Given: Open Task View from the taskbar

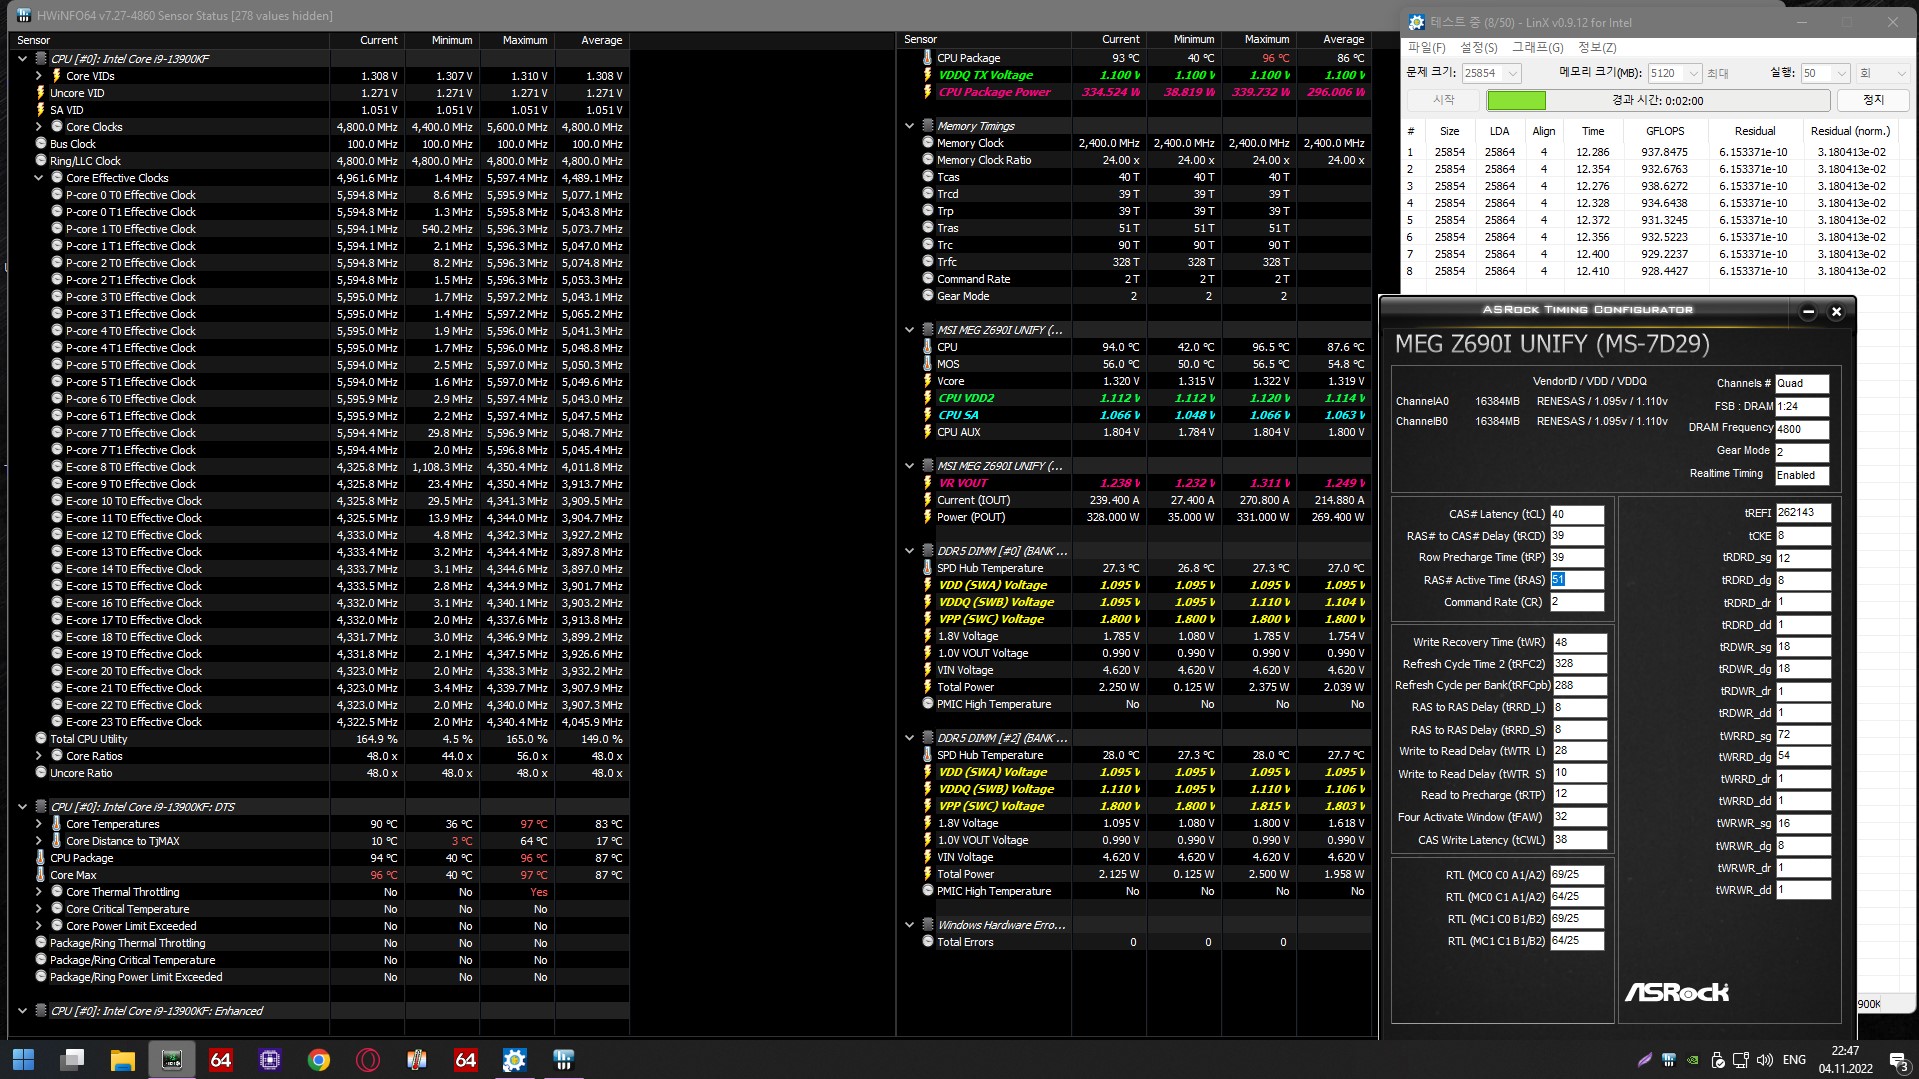Looking at the screenshot, I should [72, 1059].
